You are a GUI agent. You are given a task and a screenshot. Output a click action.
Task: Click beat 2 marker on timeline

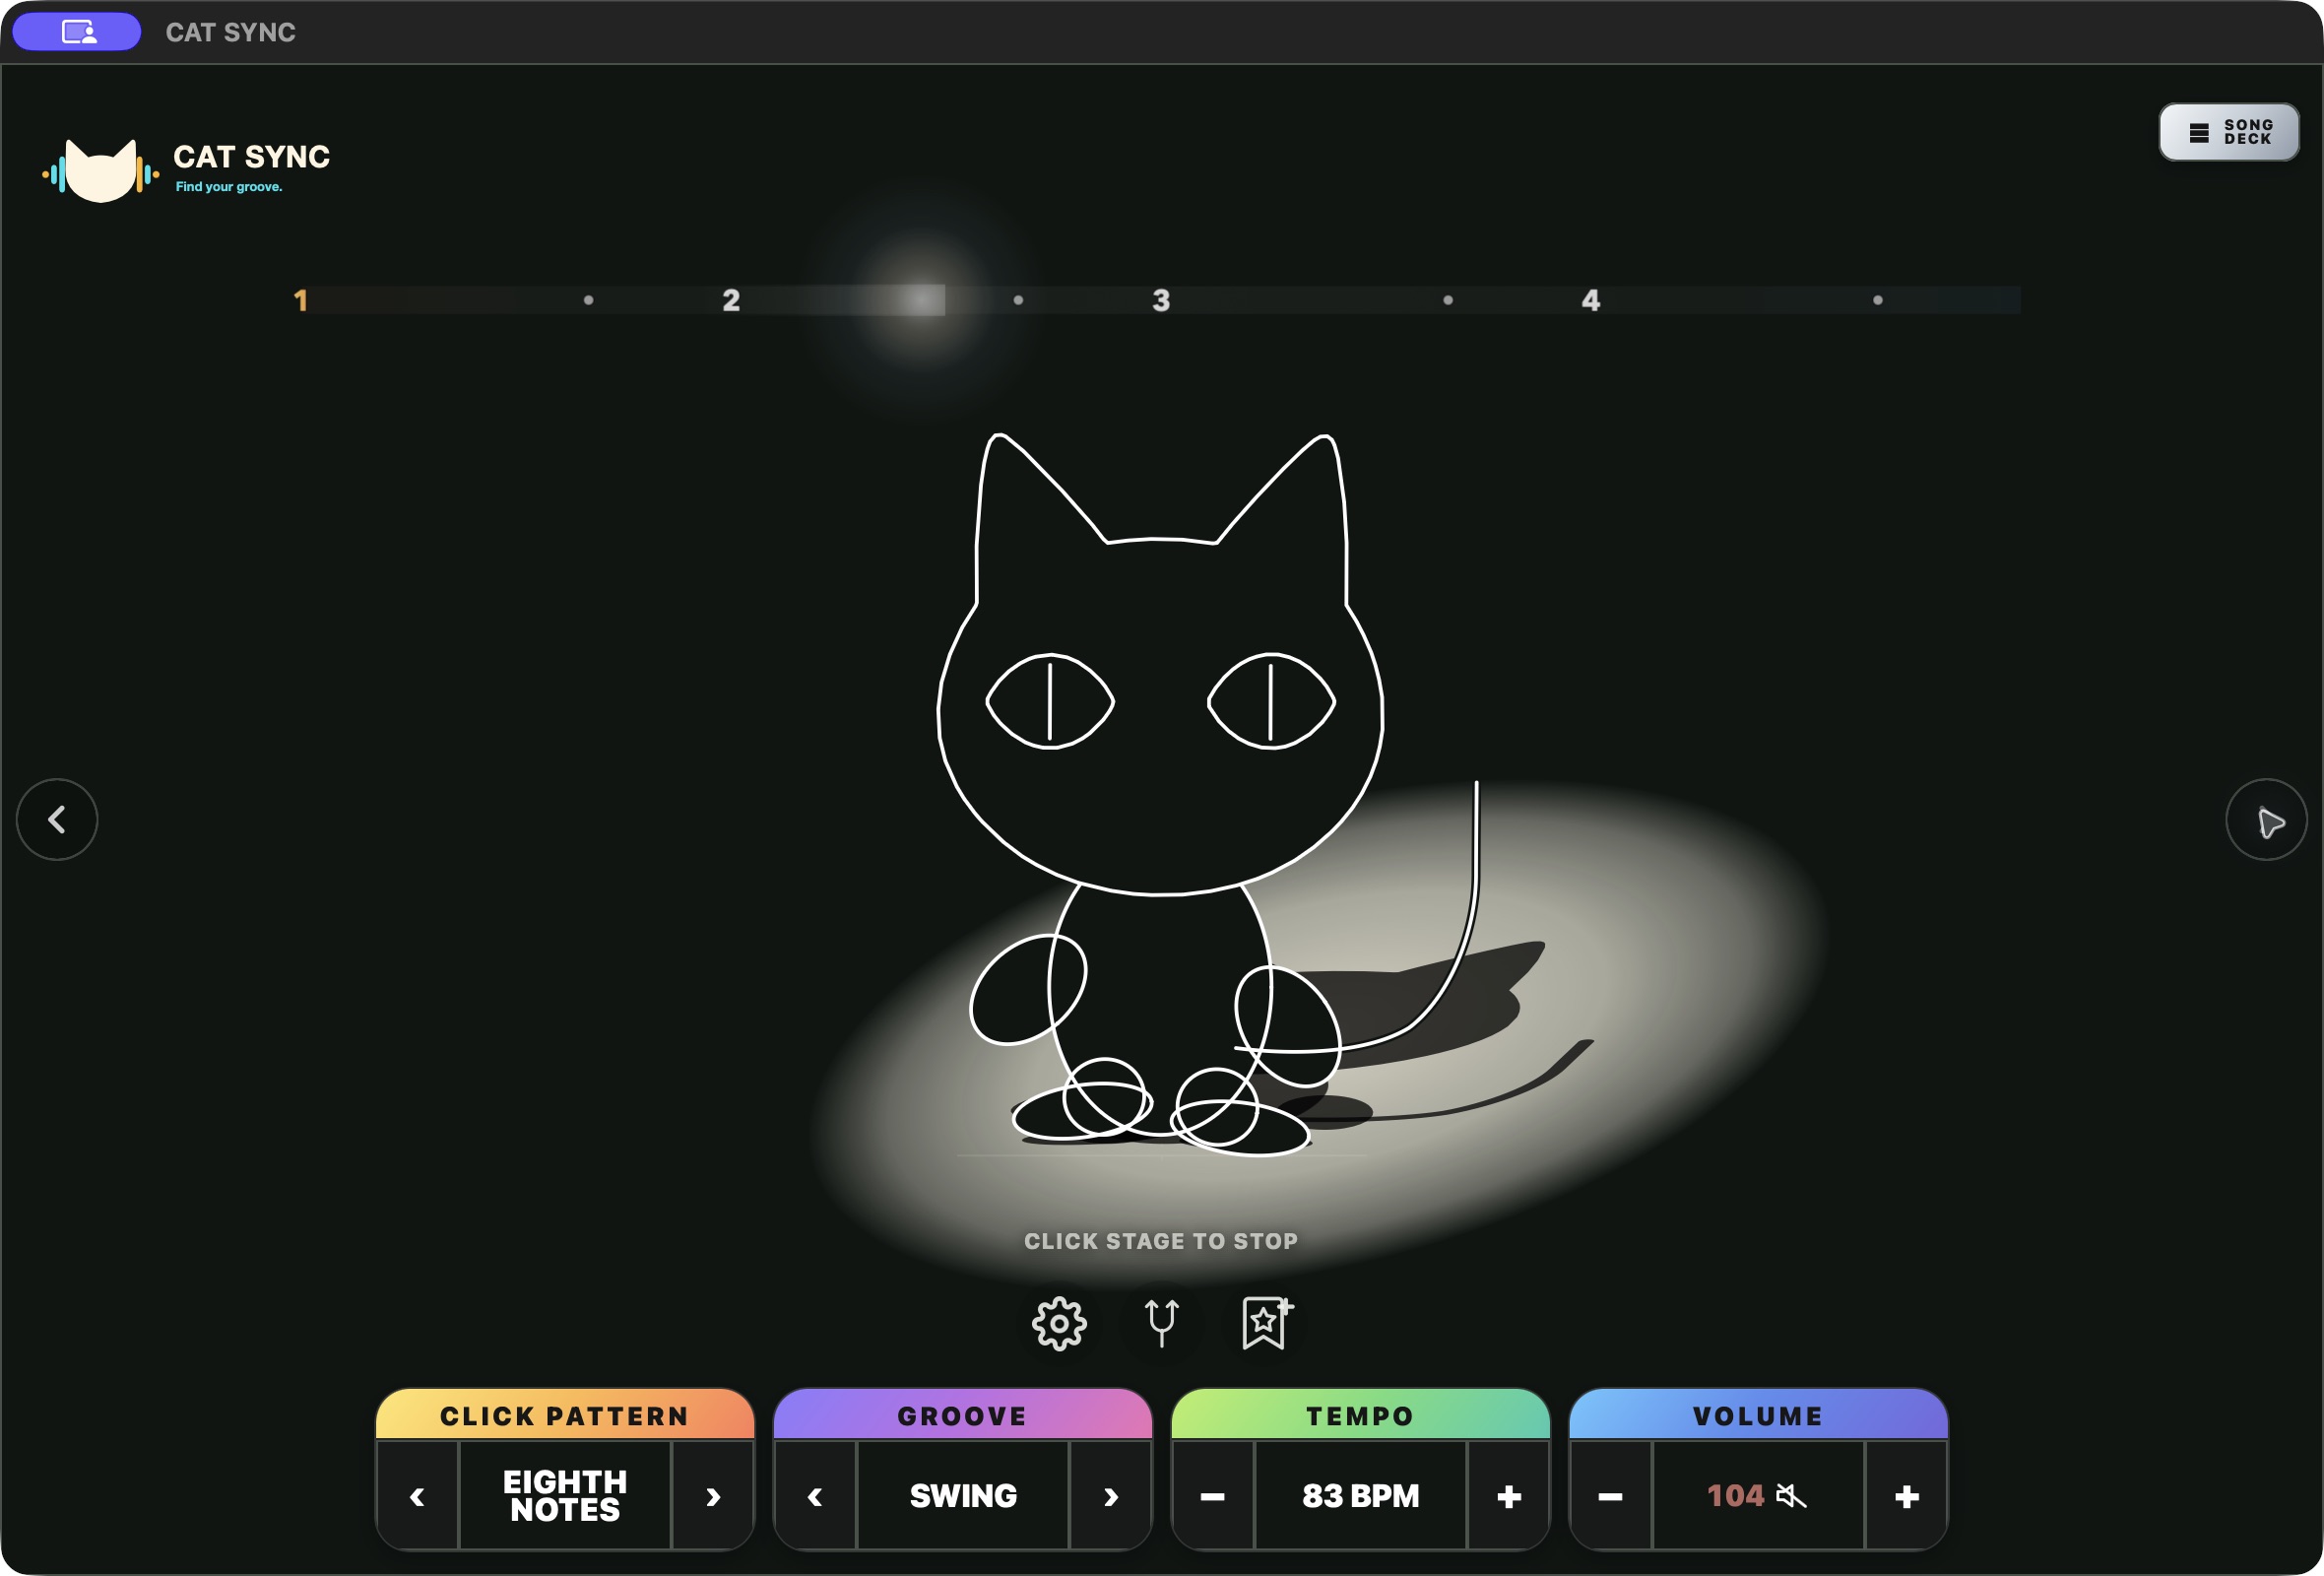click(x=731, y=300)
